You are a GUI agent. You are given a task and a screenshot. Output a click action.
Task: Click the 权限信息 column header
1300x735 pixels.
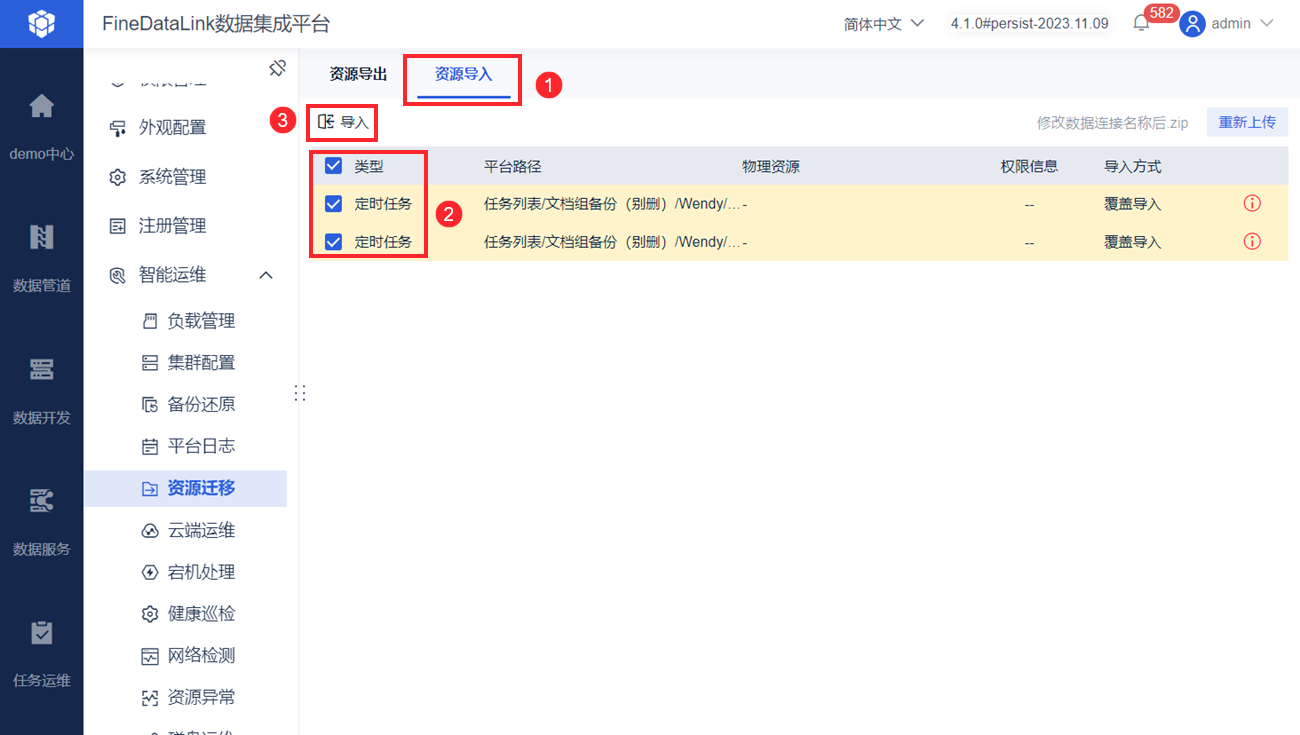point(1029,167)
